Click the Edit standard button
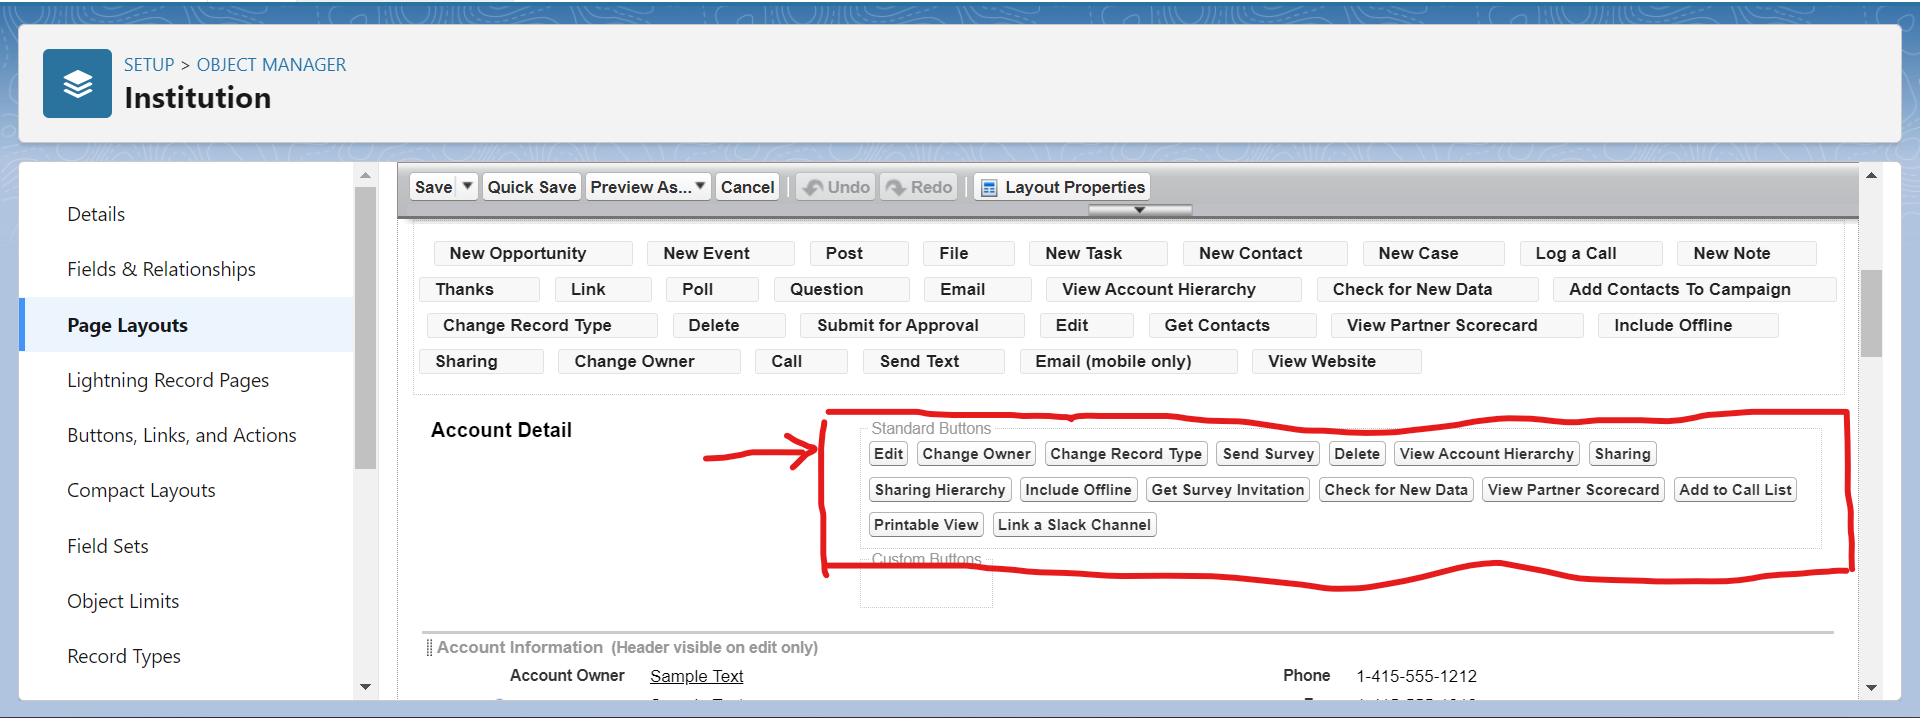 coord(888,454)
